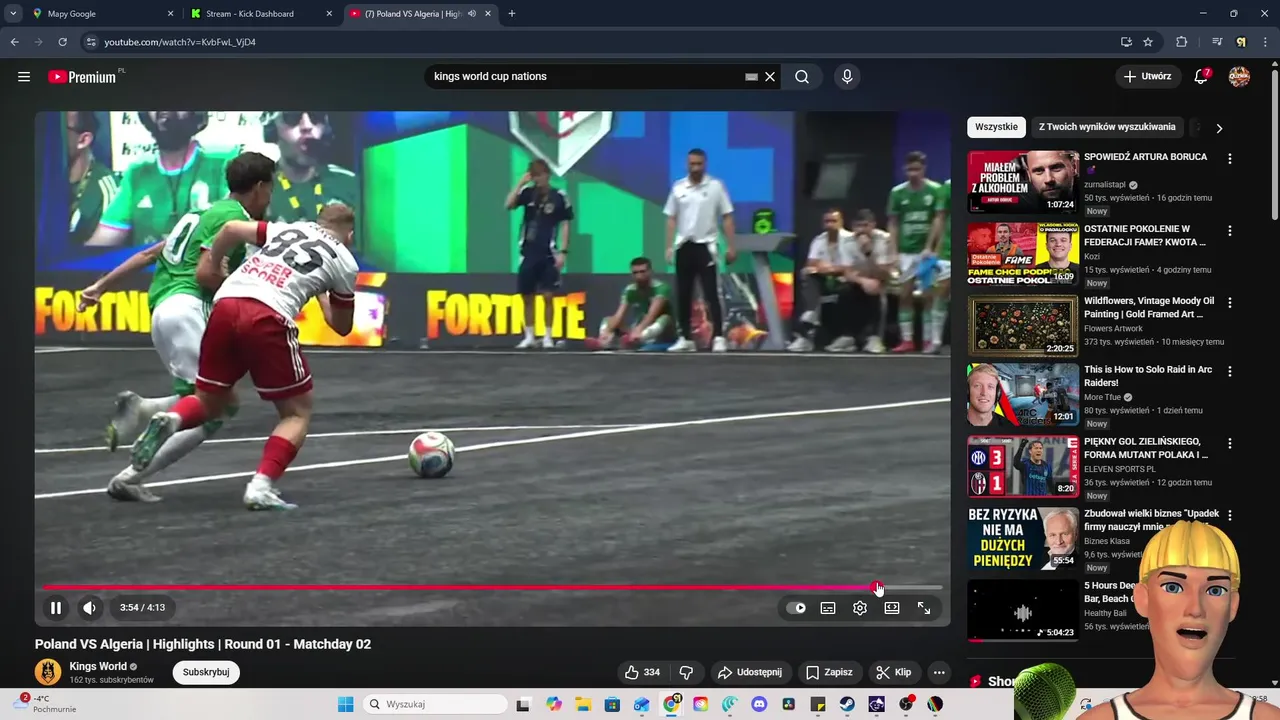Open Spowiedź Artura Boruca thumbnail
Viewport: 1280px width, 720px height.
click(1023, 182)
